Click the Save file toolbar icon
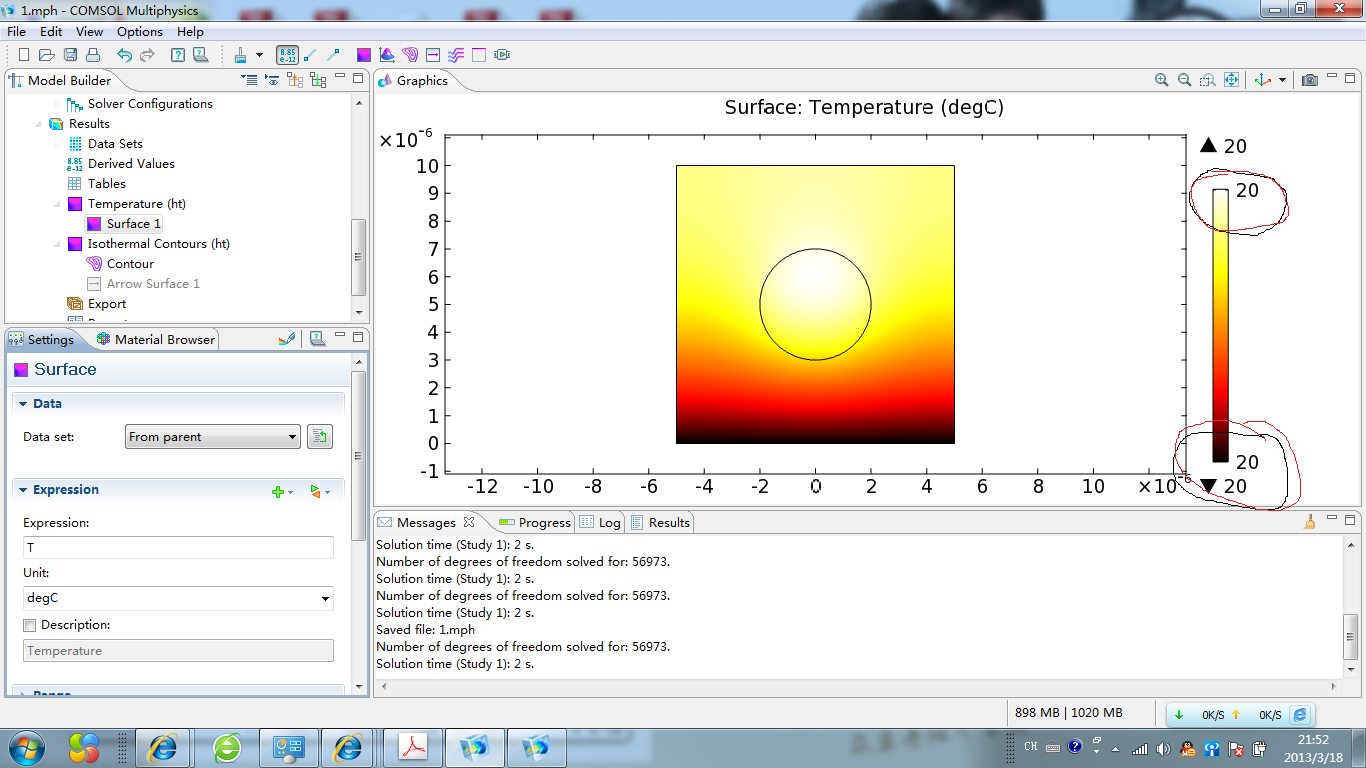This screenshot has width=1366, height=768. click(70, 55)
